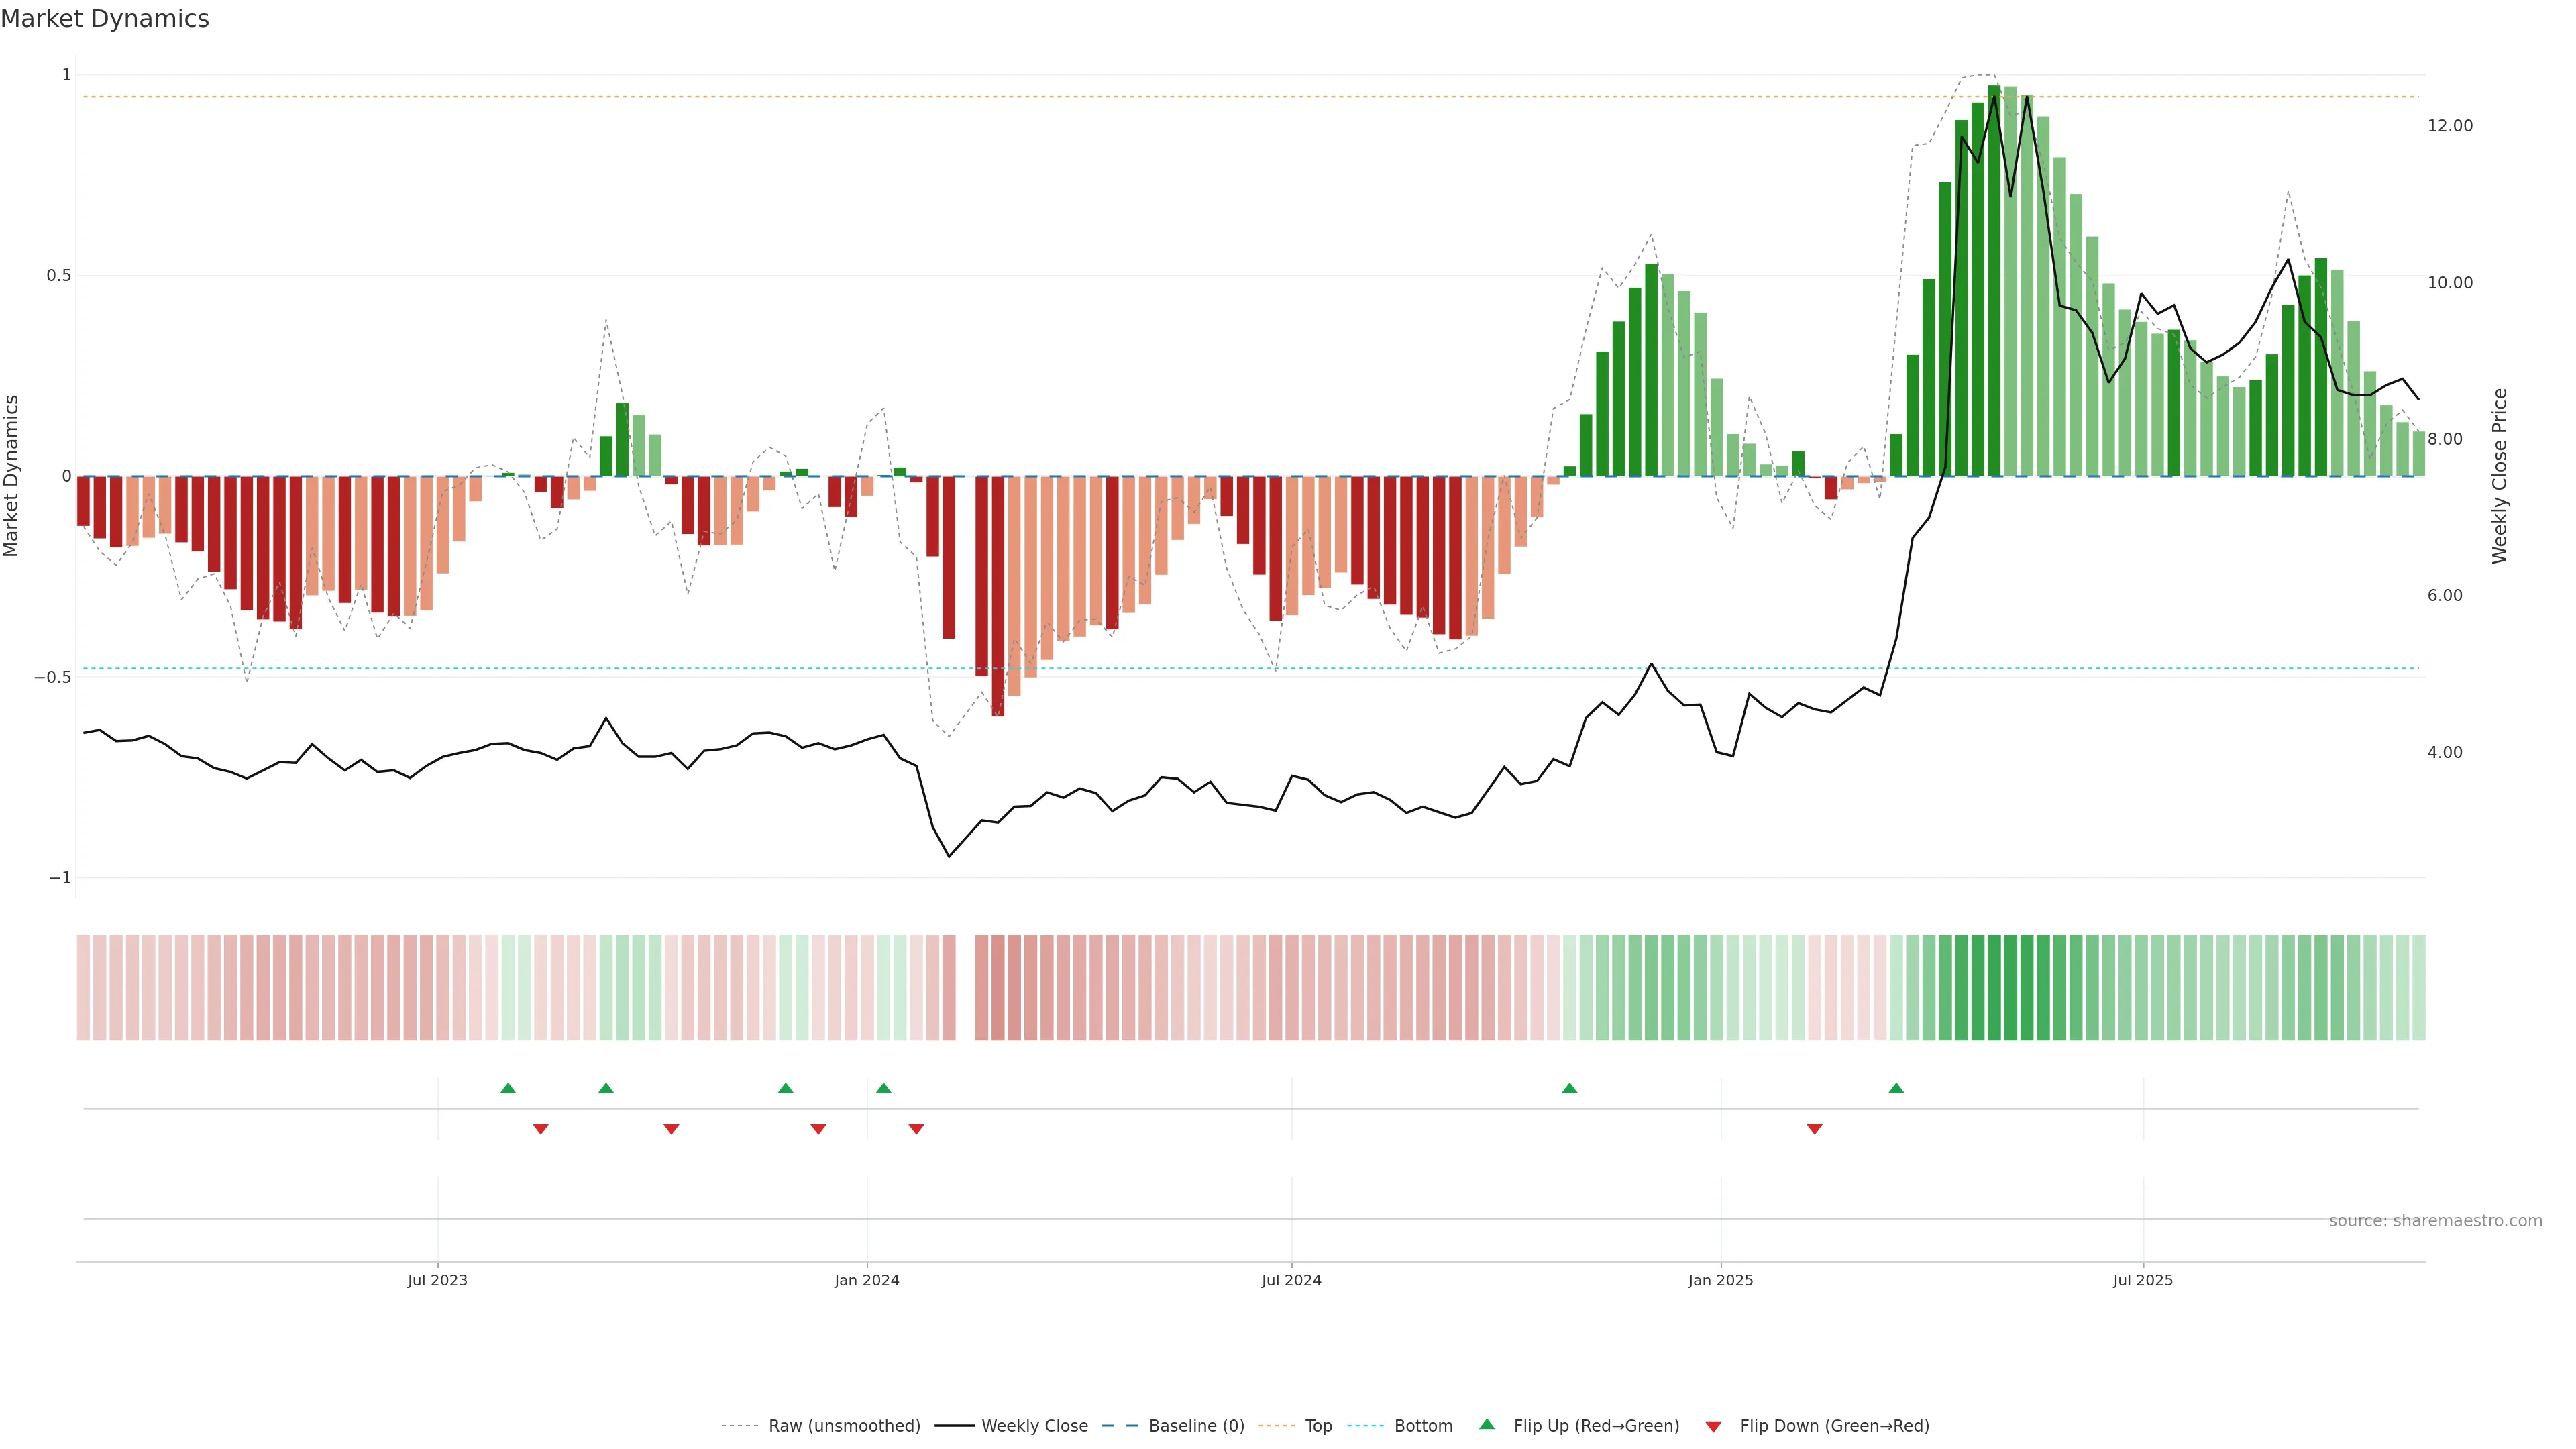This screenshot has height=1449, width=2576.
Task: Click the leftmost red flip-down triangle marker
Action: [x=541, y=1129]
